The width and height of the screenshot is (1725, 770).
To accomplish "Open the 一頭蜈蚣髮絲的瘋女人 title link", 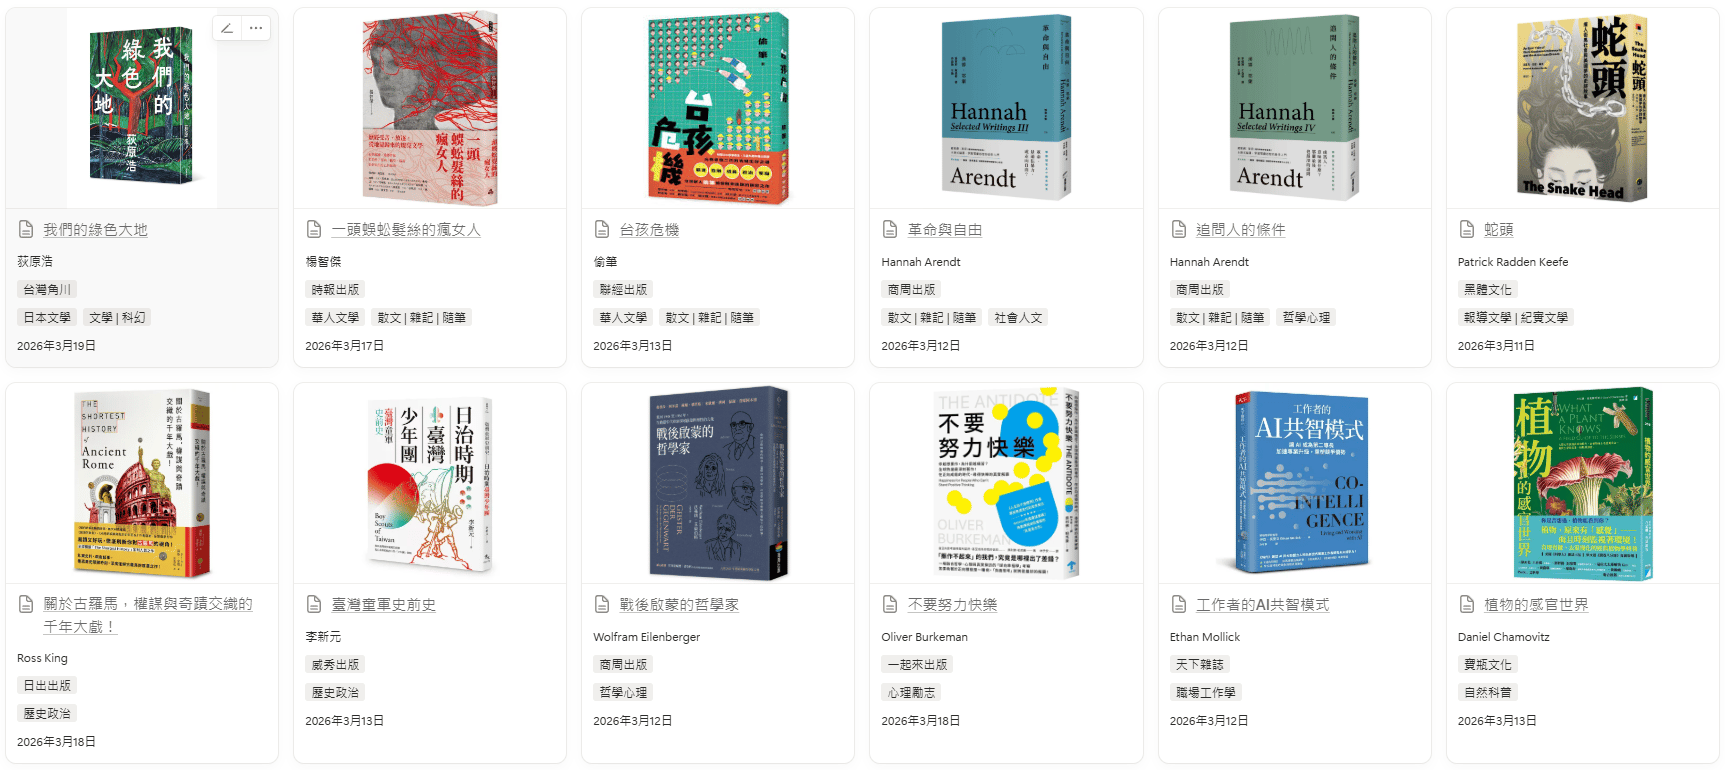I will click(406, 230).
